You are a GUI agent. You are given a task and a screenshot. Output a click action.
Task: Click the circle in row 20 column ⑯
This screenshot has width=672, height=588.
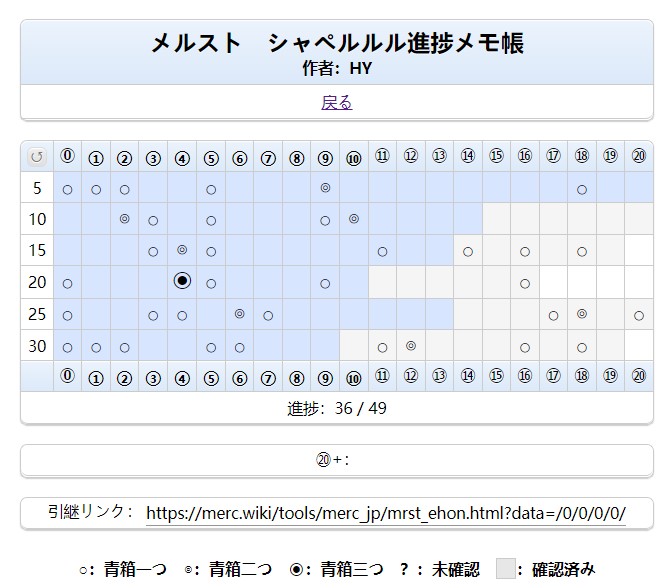point(525,284)
